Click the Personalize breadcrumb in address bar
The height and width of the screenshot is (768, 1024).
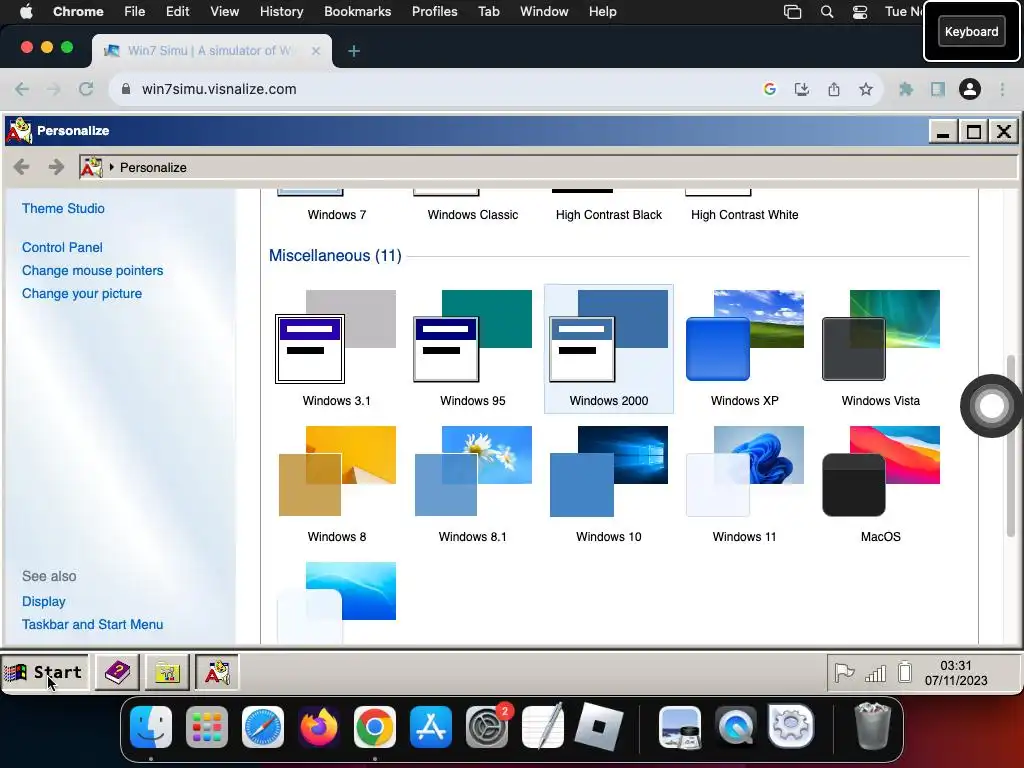pyautogui.click(x=153, y=168)
